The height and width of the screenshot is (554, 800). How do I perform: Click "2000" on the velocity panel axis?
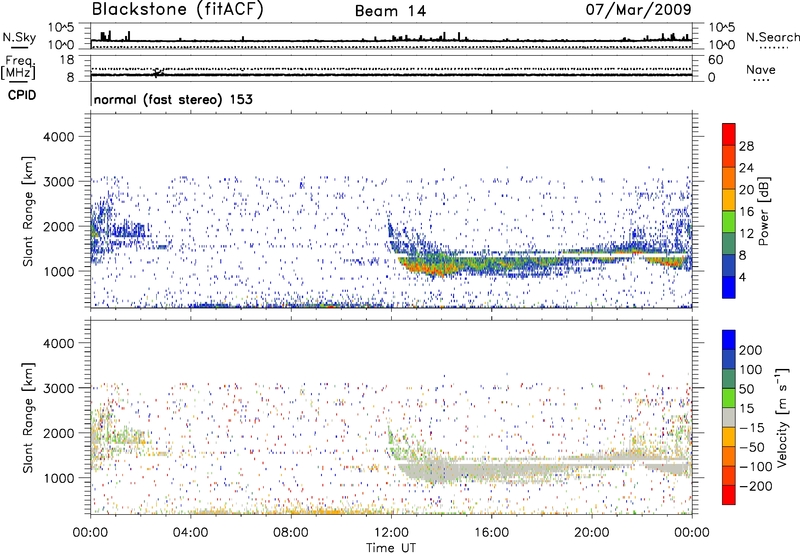[58, 433]
